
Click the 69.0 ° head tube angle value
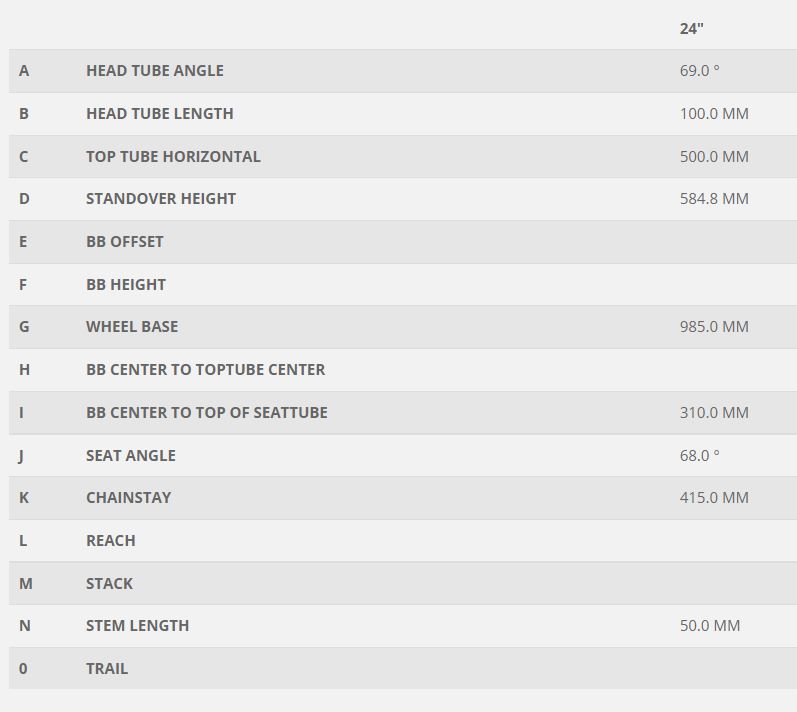click(699, 71)
